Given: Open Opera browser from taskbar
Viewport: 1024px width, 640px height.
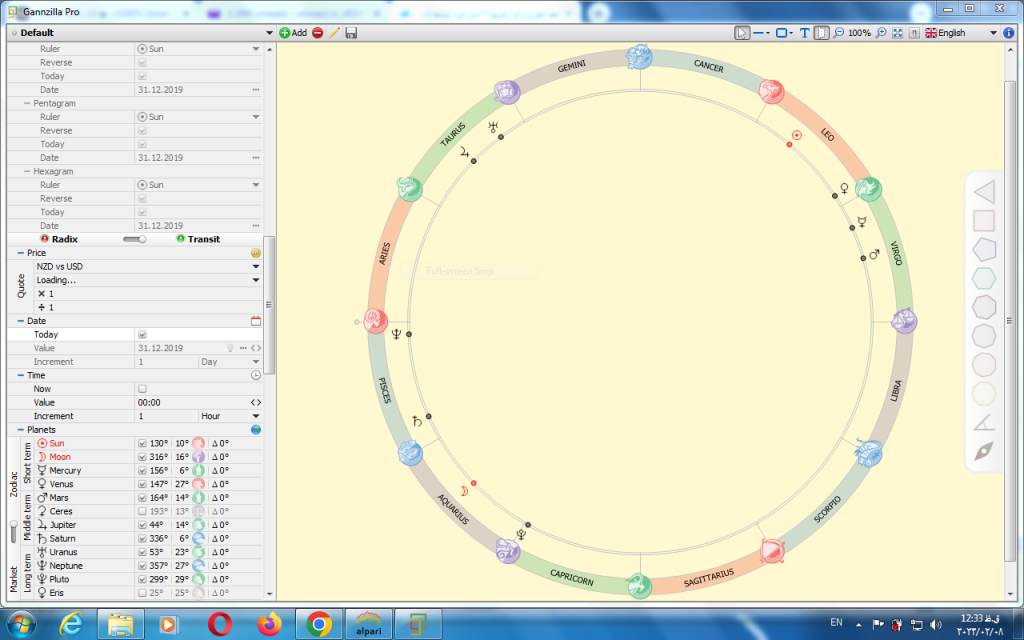Looking at the screenshot, I should [219, 624].
